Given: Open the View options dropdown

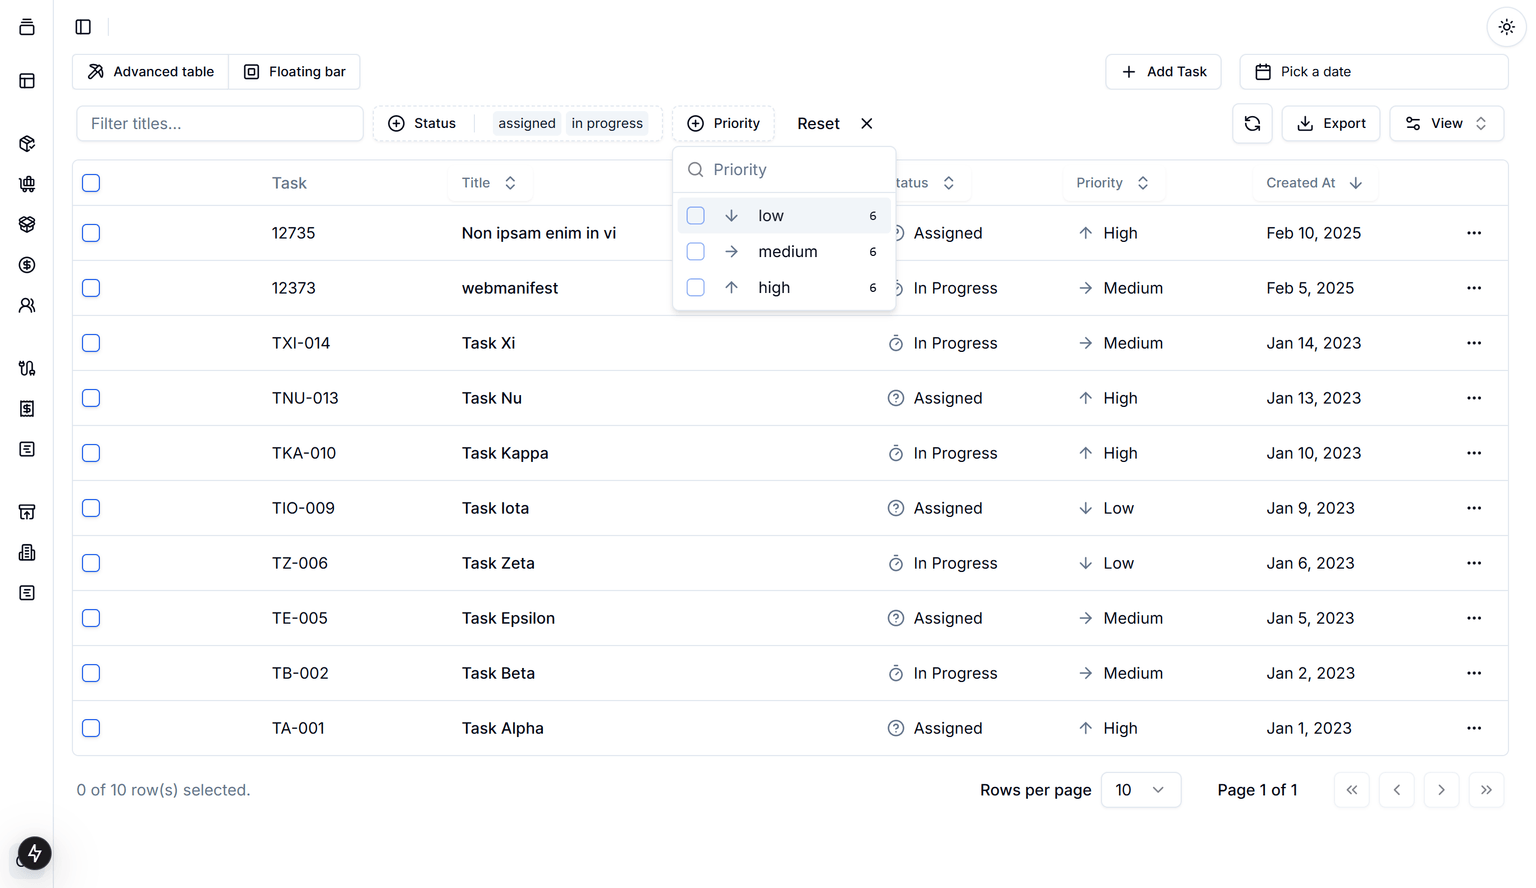Looking at the screenshot, I should pyautogui.click(x=1446, y=123).
